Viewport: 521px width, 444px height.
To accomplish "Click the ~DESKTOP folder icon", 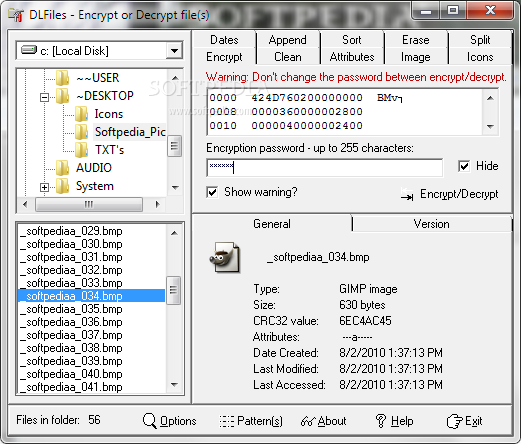I will coord(63,96).
